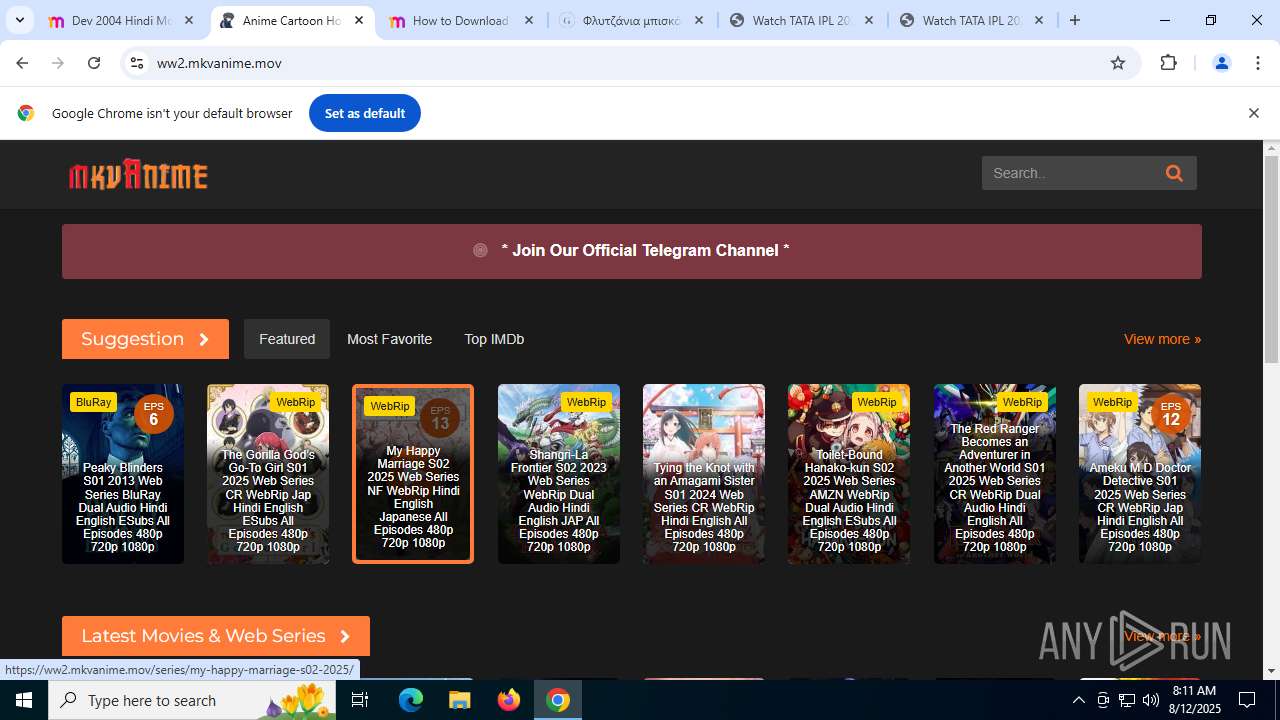This screenshot has height=720, width=1280.
Task: Click EPS 13 badge on My Happy Marriage
Action: point(440,418)
